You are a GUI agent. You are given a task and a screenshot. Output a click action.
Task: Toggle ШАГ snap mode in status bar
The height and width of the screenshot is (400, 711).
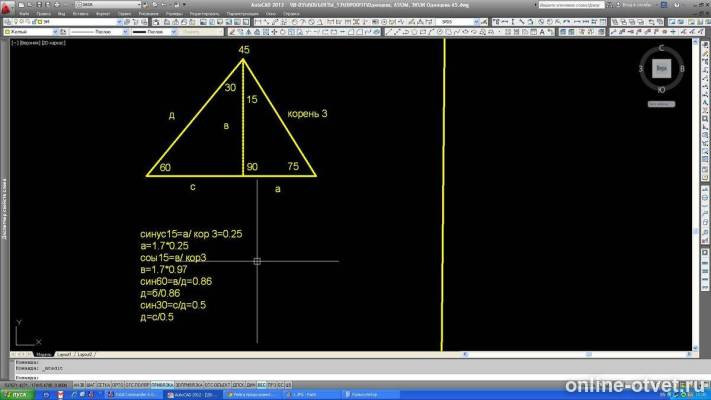point(90,385)
